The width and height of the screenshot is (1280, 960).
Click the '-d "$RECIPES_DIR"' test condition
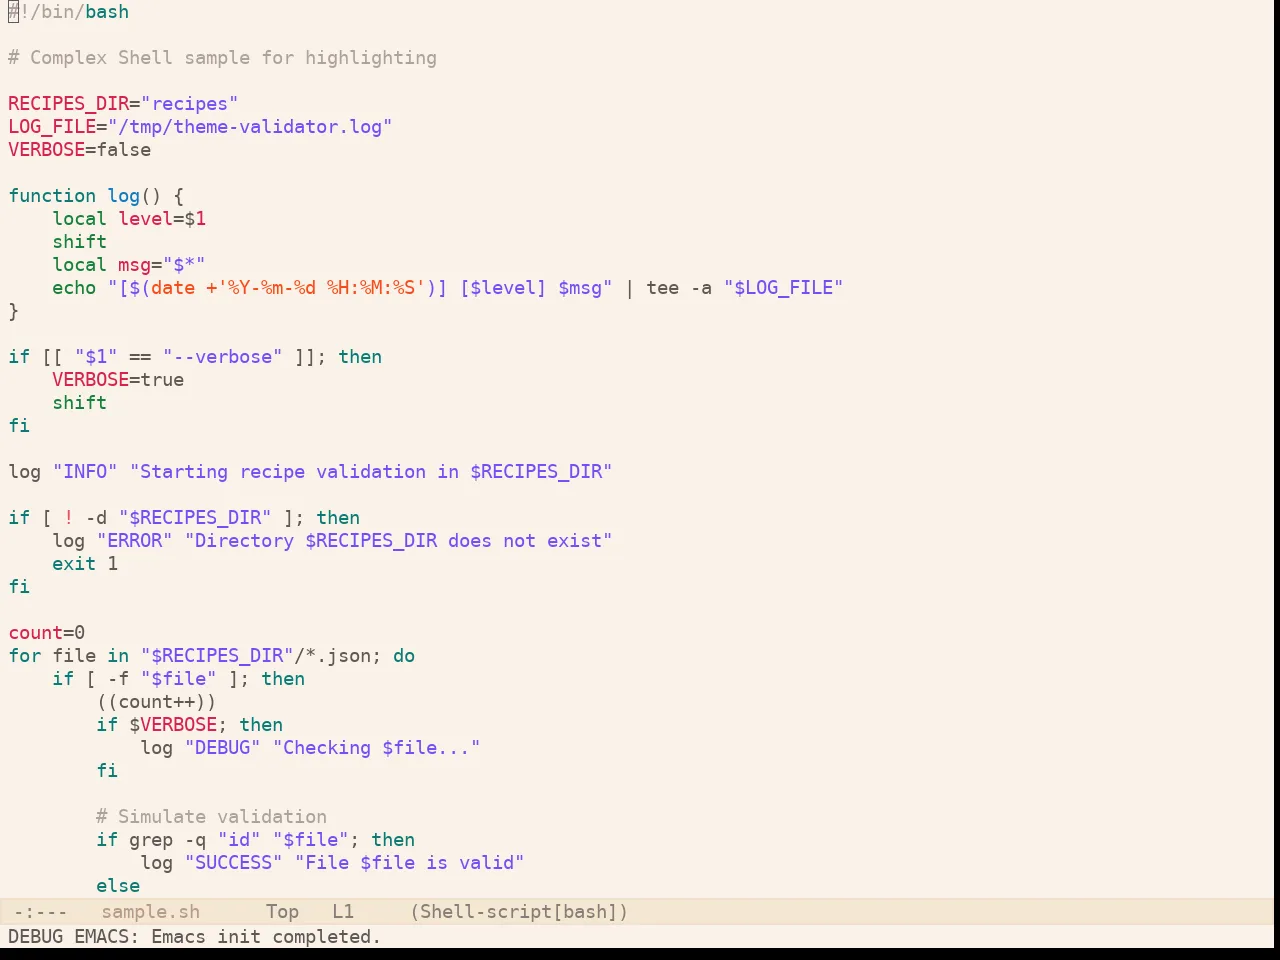[x=179, y=518]
